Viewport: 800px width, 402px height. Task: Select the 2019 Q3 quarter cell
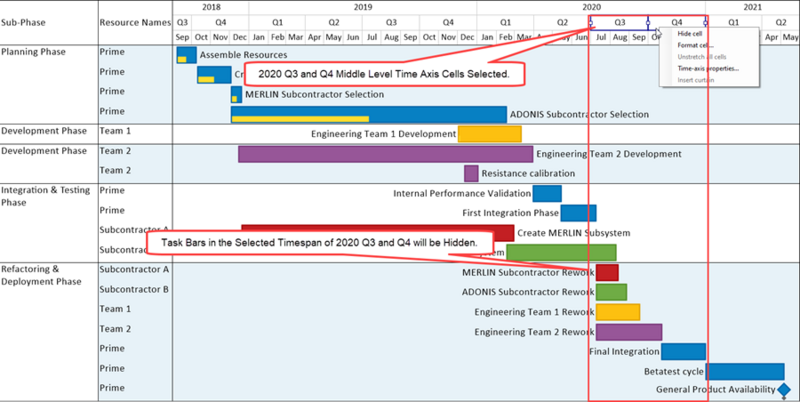click(x=391, y=22)
